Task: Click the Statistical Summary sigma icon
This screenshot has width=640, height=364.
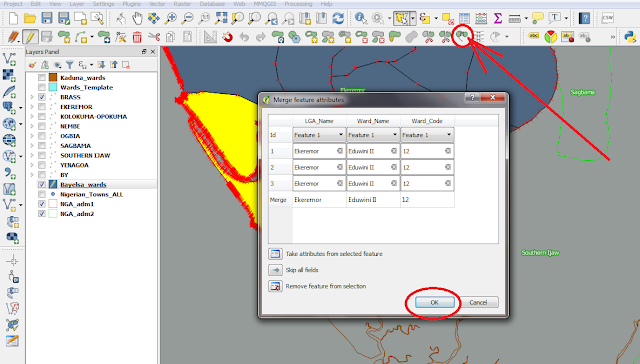Action: 498,18
